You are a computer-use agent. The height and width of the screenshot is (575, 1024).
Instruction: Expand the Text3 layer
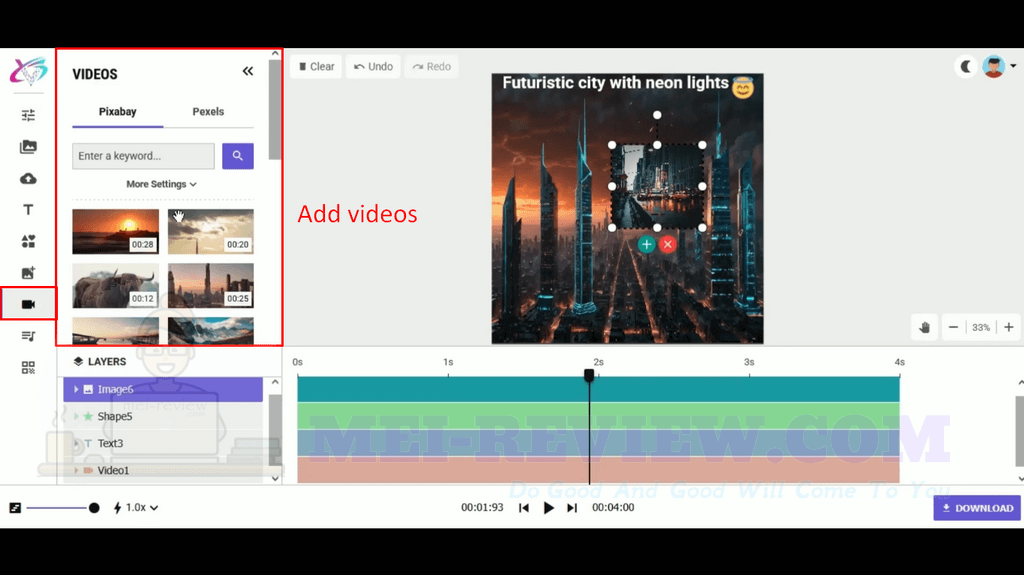(76, 444)
